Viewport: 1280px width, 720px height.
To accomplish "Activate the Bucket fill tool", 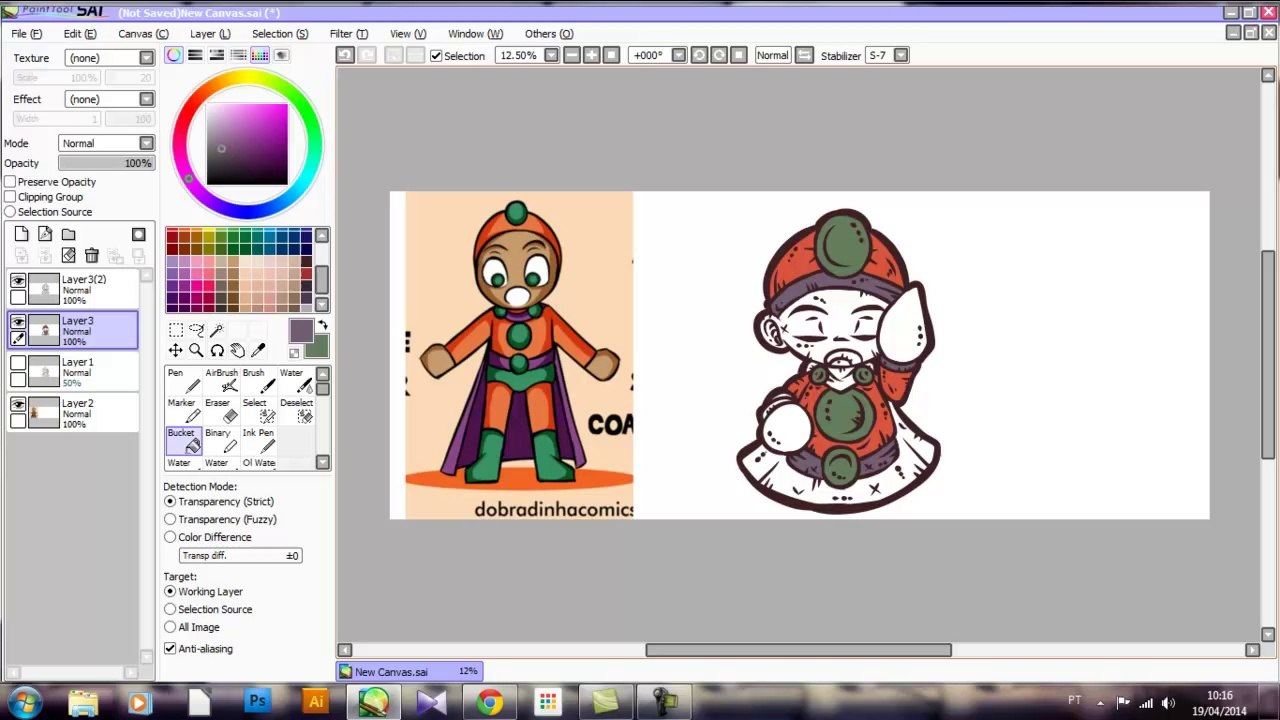I will 182,441.
